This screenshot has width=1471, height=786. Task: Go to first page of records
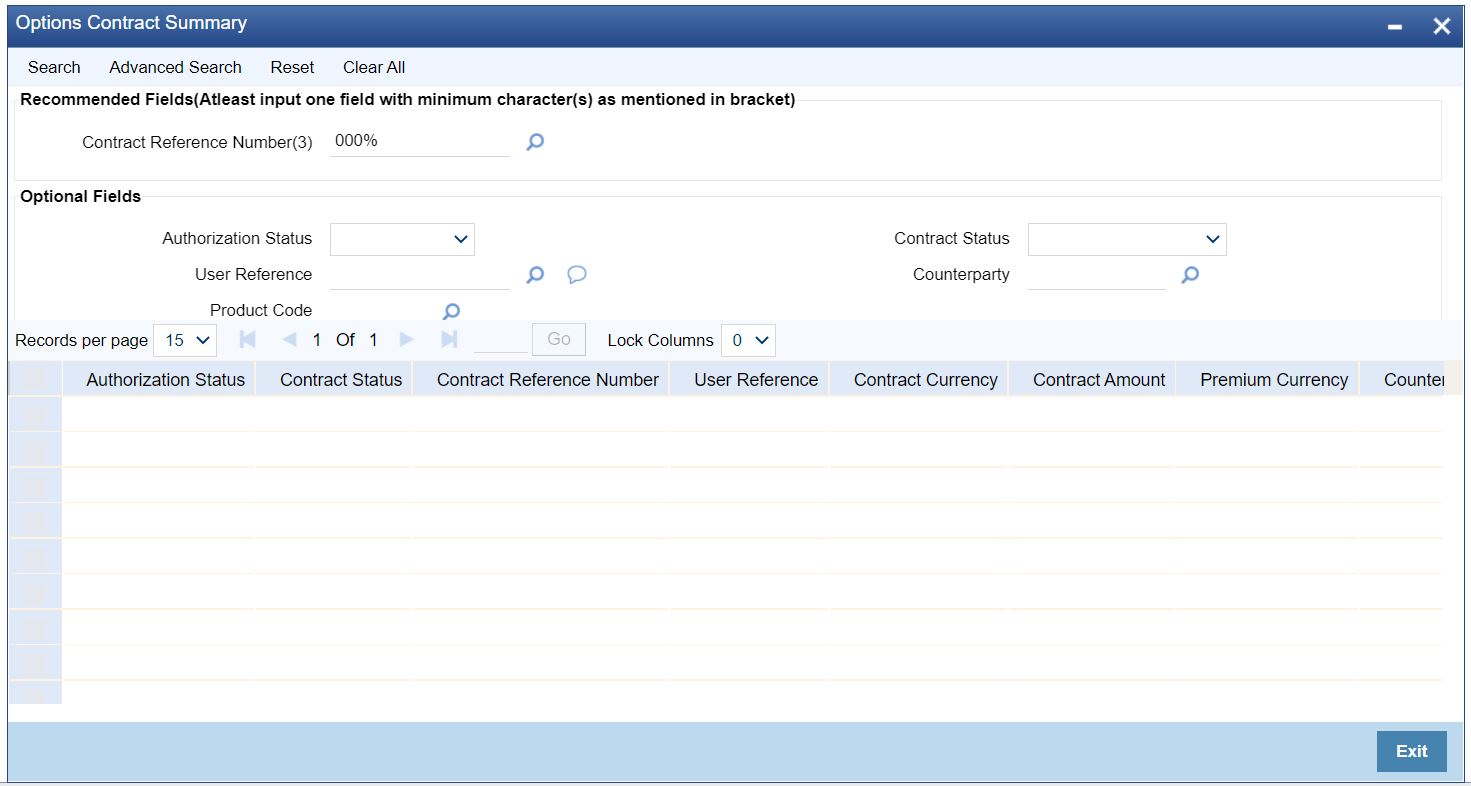click(x=248, y=340)
